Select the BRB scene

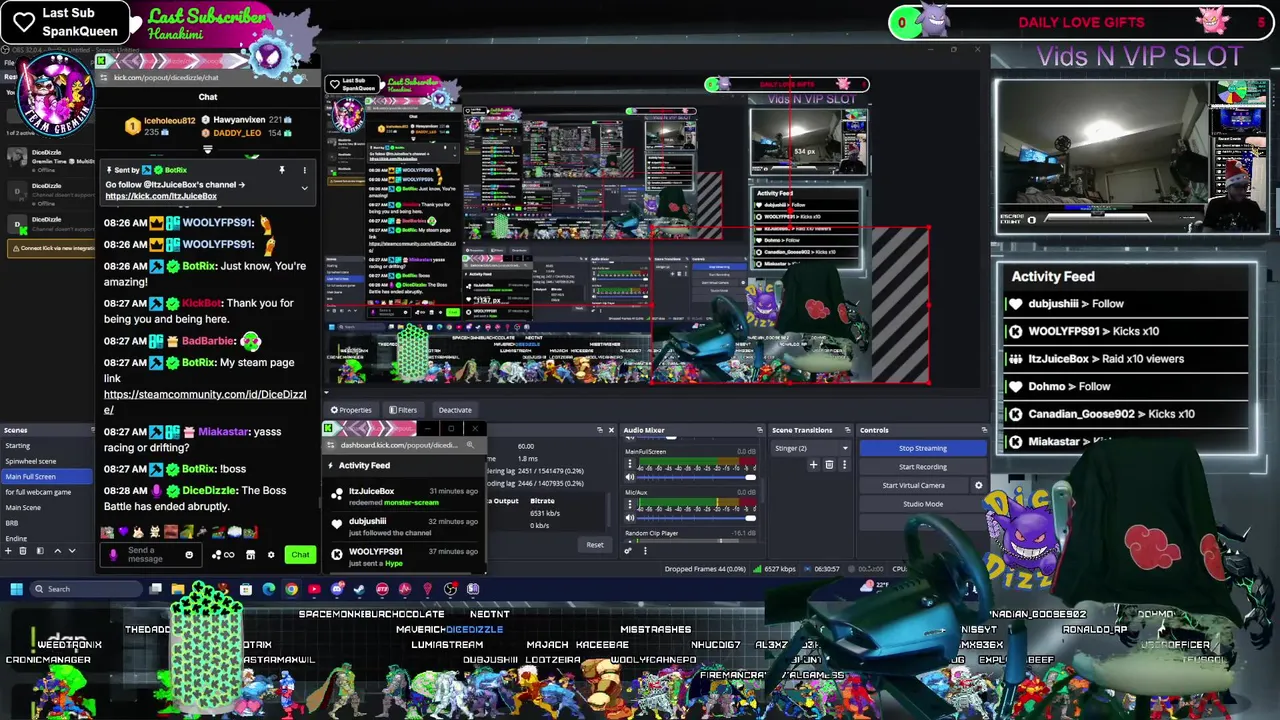pyautogui.click(x=47, y=523)
